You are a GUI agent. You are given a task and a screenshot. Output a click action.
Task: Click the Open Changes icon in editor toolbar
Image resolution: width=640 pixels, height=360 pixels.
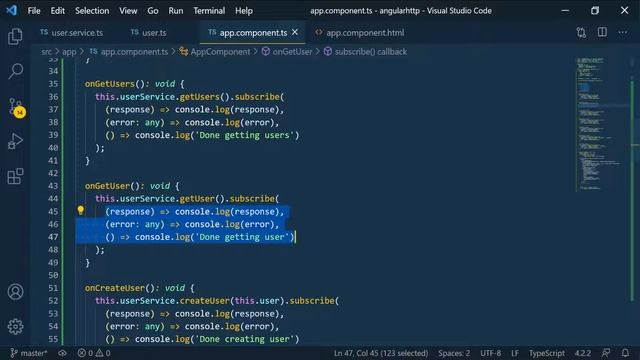pos(581,33)
